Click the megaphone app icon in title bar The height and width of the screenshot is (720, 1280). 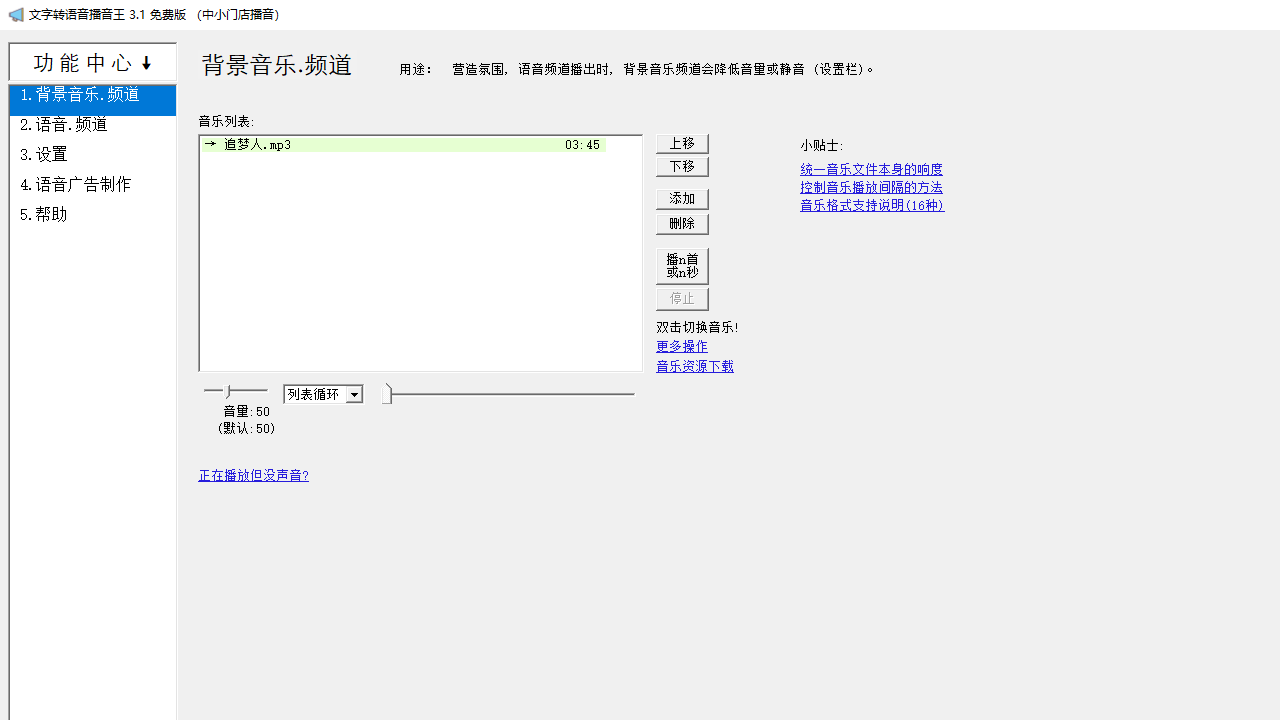click(16, 15)
